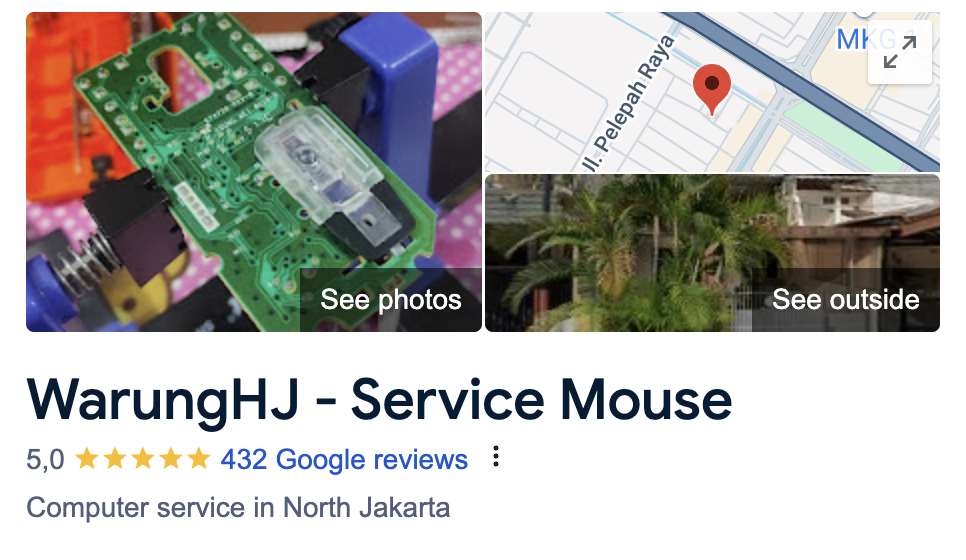966x560 pixels.
Task: Click the fourth yellow rating star
Action: click(171, 458)
